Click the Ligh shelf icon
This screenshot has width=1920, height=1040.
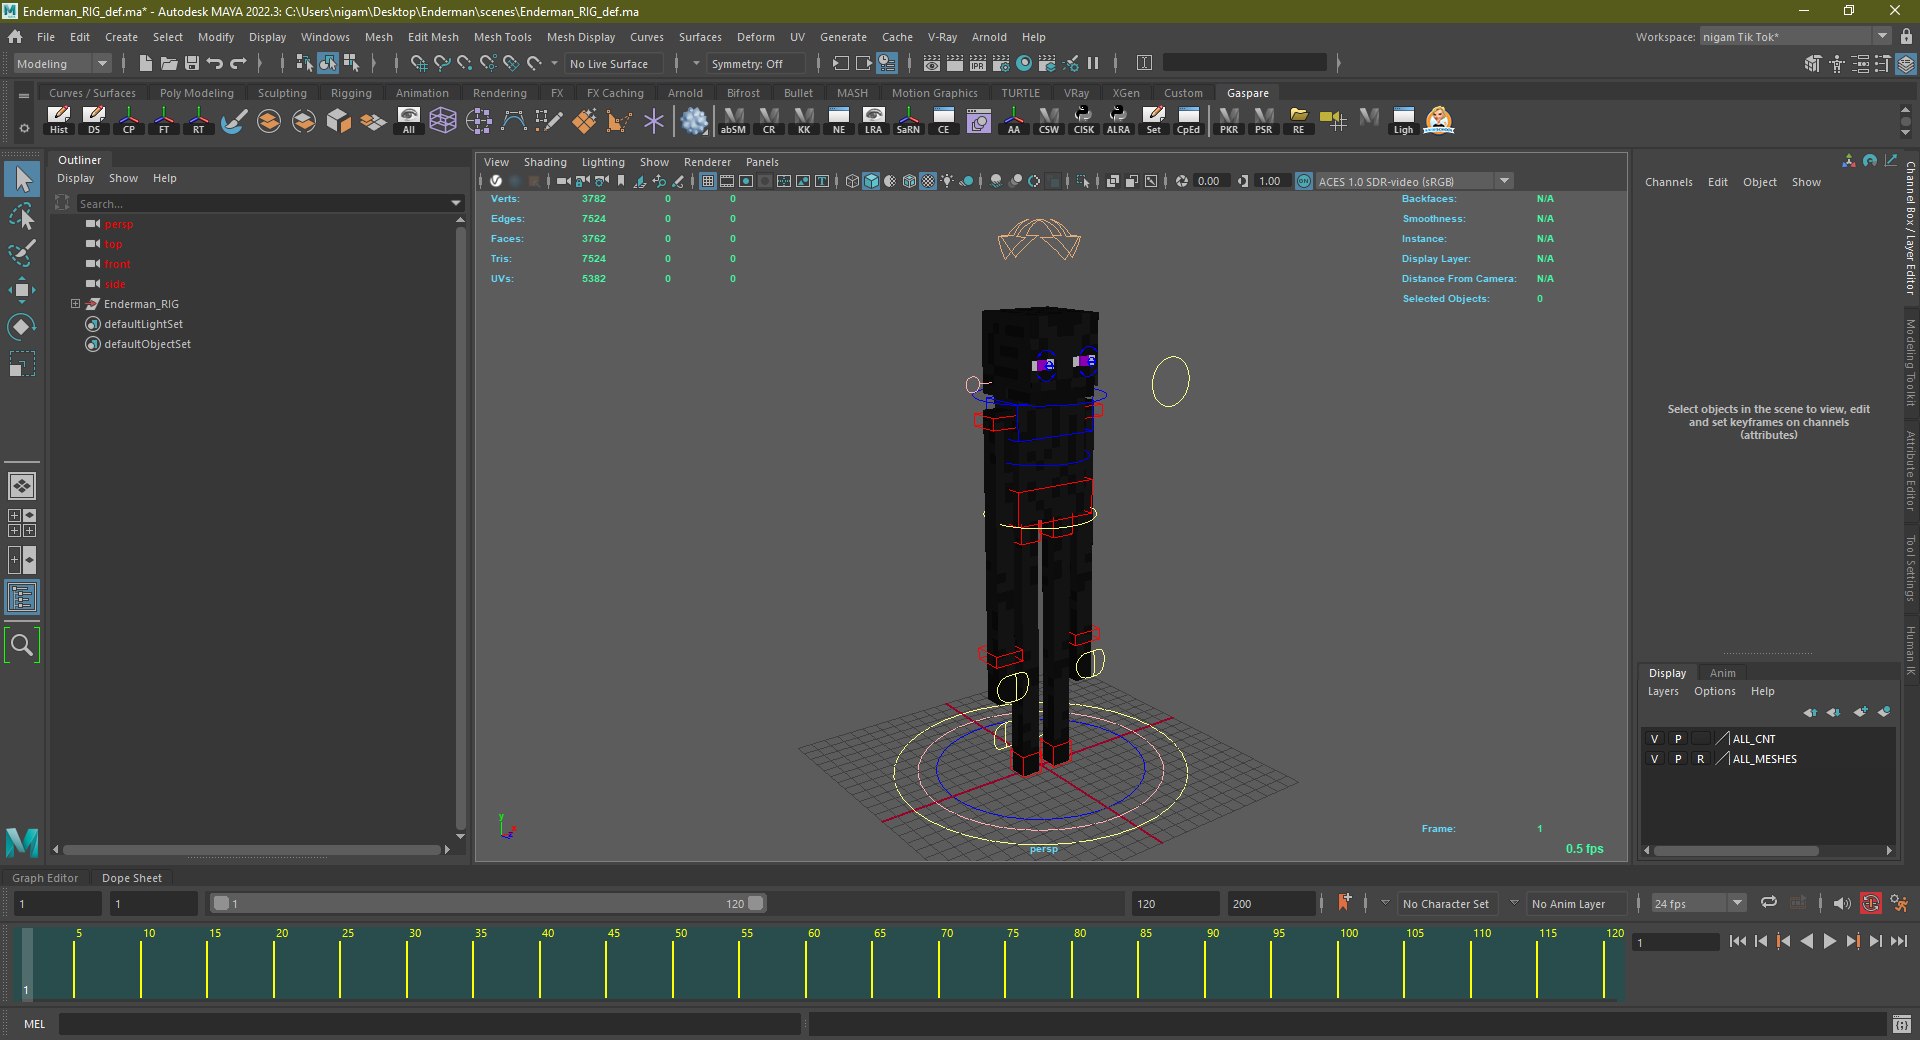(1404, 120)
